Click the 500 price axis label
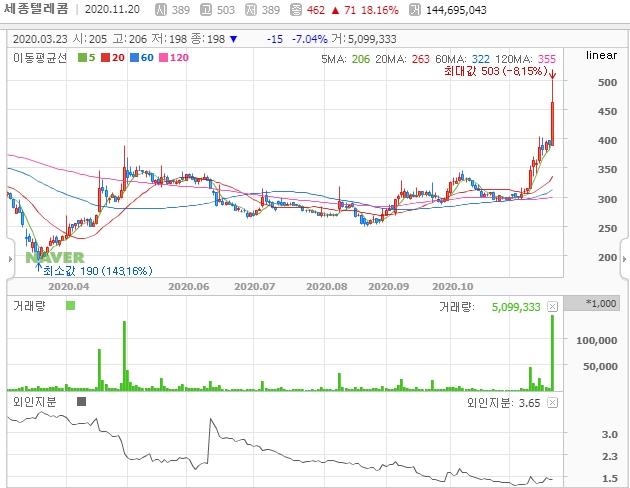 click(607, 82)
